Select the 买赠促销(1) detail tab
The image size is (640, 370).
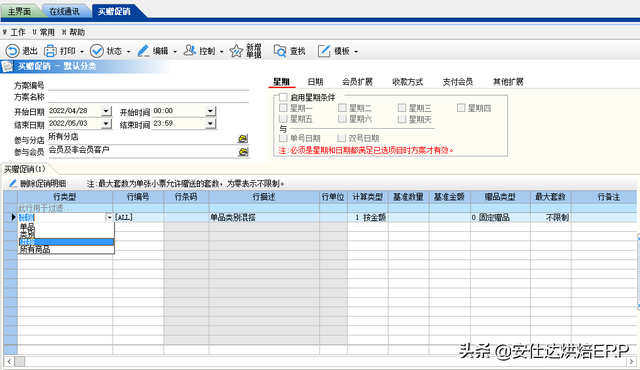pyautogui.click(x=25, y=169)
